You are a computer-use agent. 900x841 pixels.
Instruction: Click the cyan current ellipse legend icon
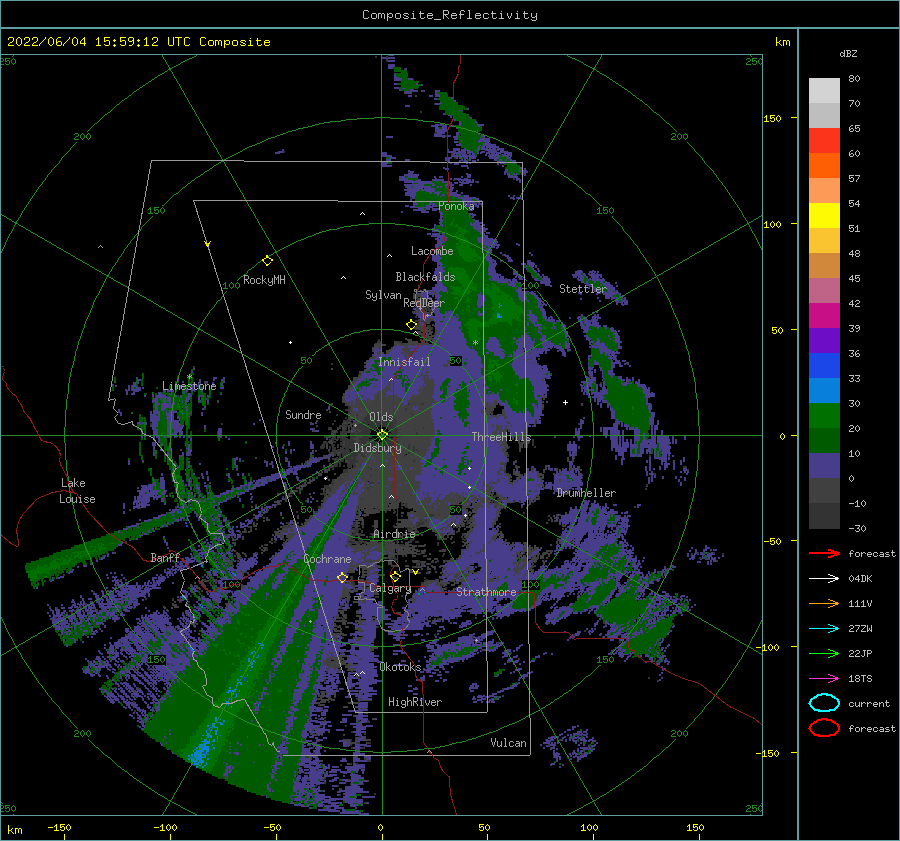(824, 703)
